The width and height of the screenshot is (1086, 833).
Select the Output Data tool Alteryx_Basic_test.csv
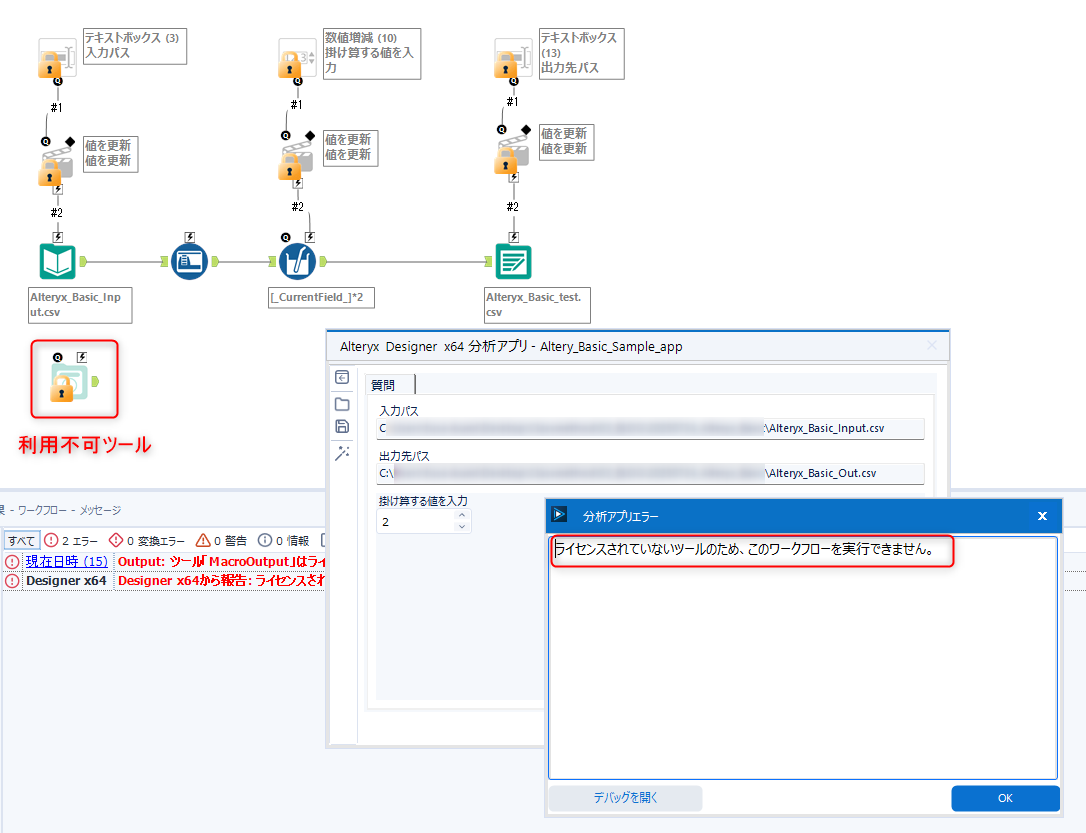(x=513, y=262)
